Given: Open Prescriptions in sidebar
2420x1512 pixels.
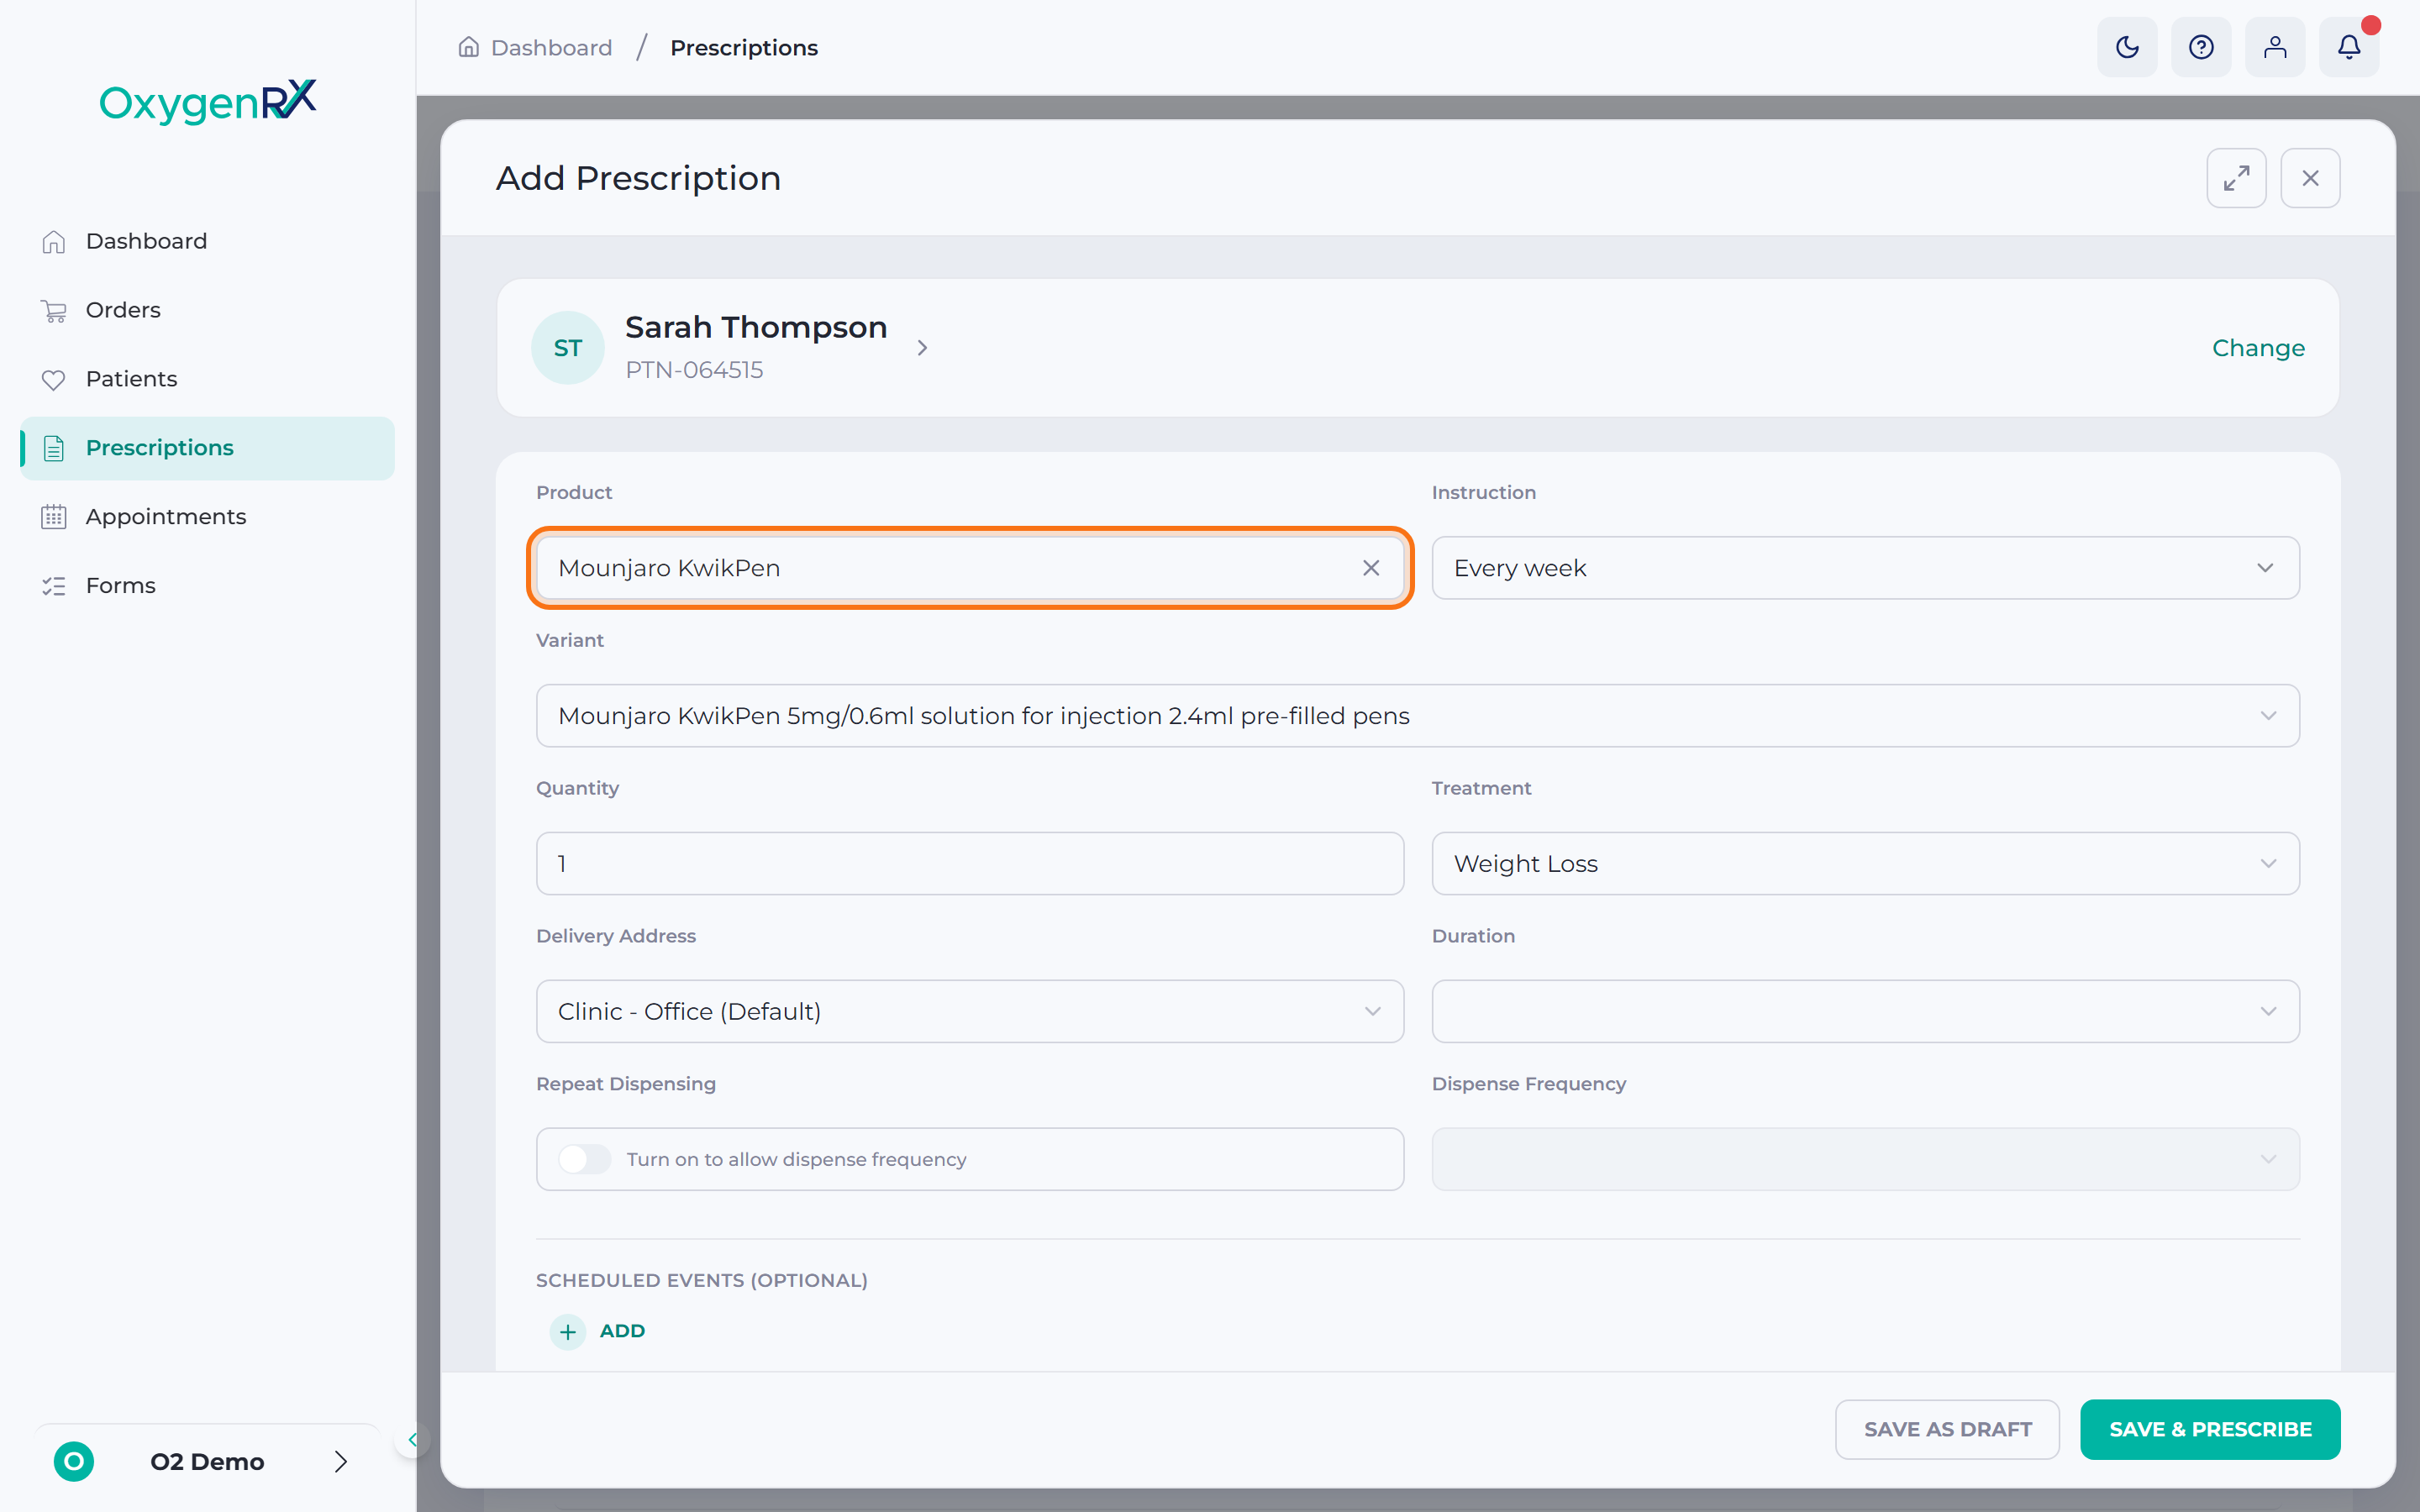Looking at the screenshot, I should [x=207, y=448].
